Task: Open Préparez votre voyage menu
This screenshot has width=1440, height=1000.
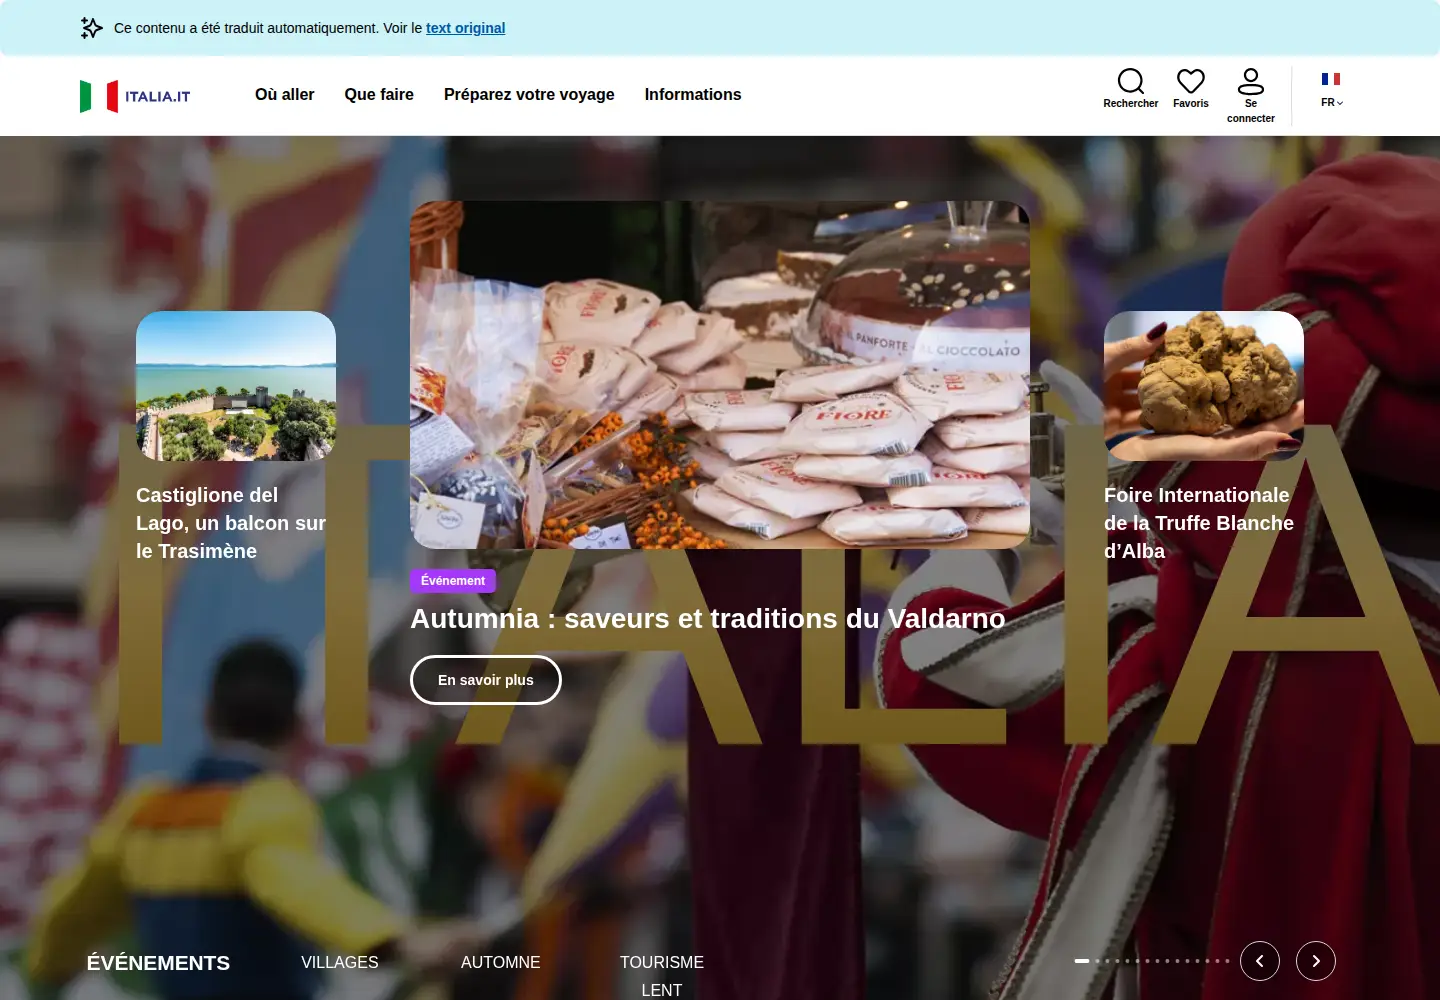Action: point(529,94)
